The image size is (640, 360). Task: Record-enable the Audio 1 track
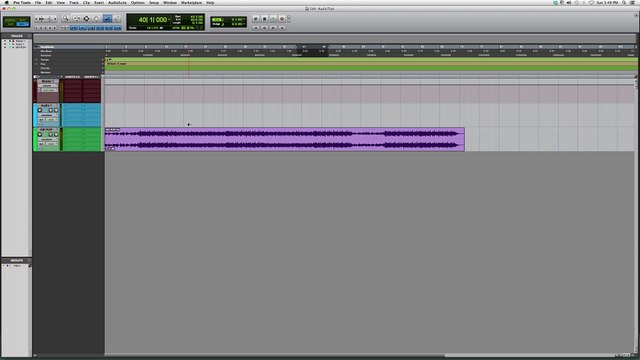tap(40, 110)
